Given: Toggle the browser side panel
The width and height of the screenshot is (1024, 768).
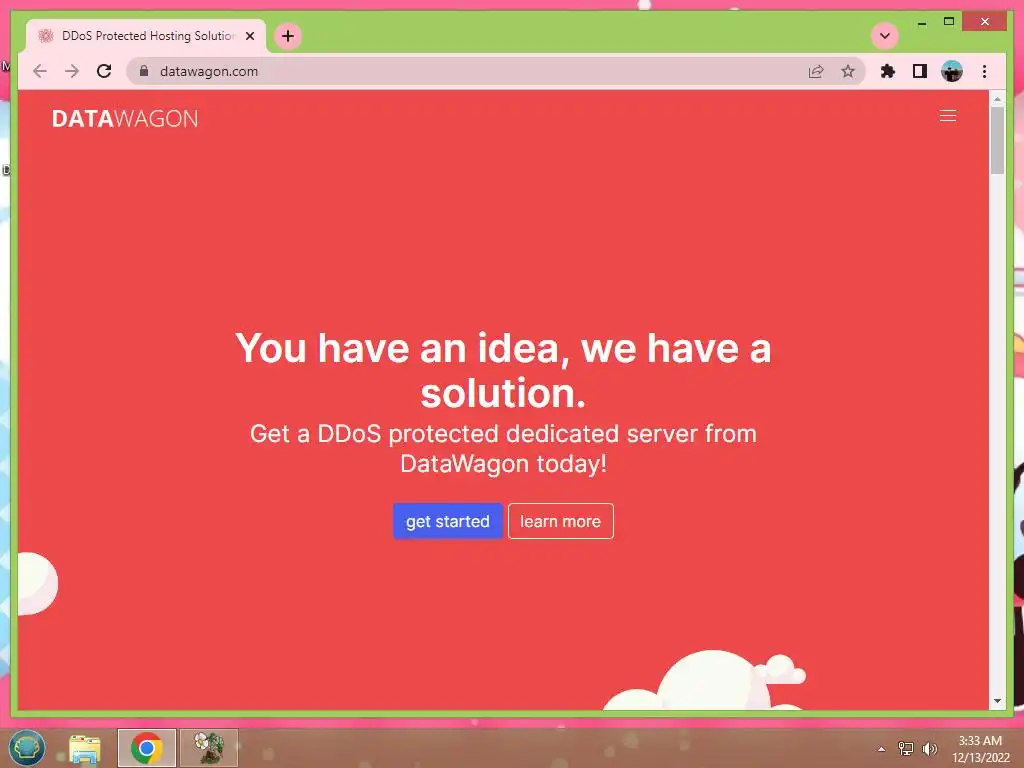Looking at the screenshot, I should 920,71.
